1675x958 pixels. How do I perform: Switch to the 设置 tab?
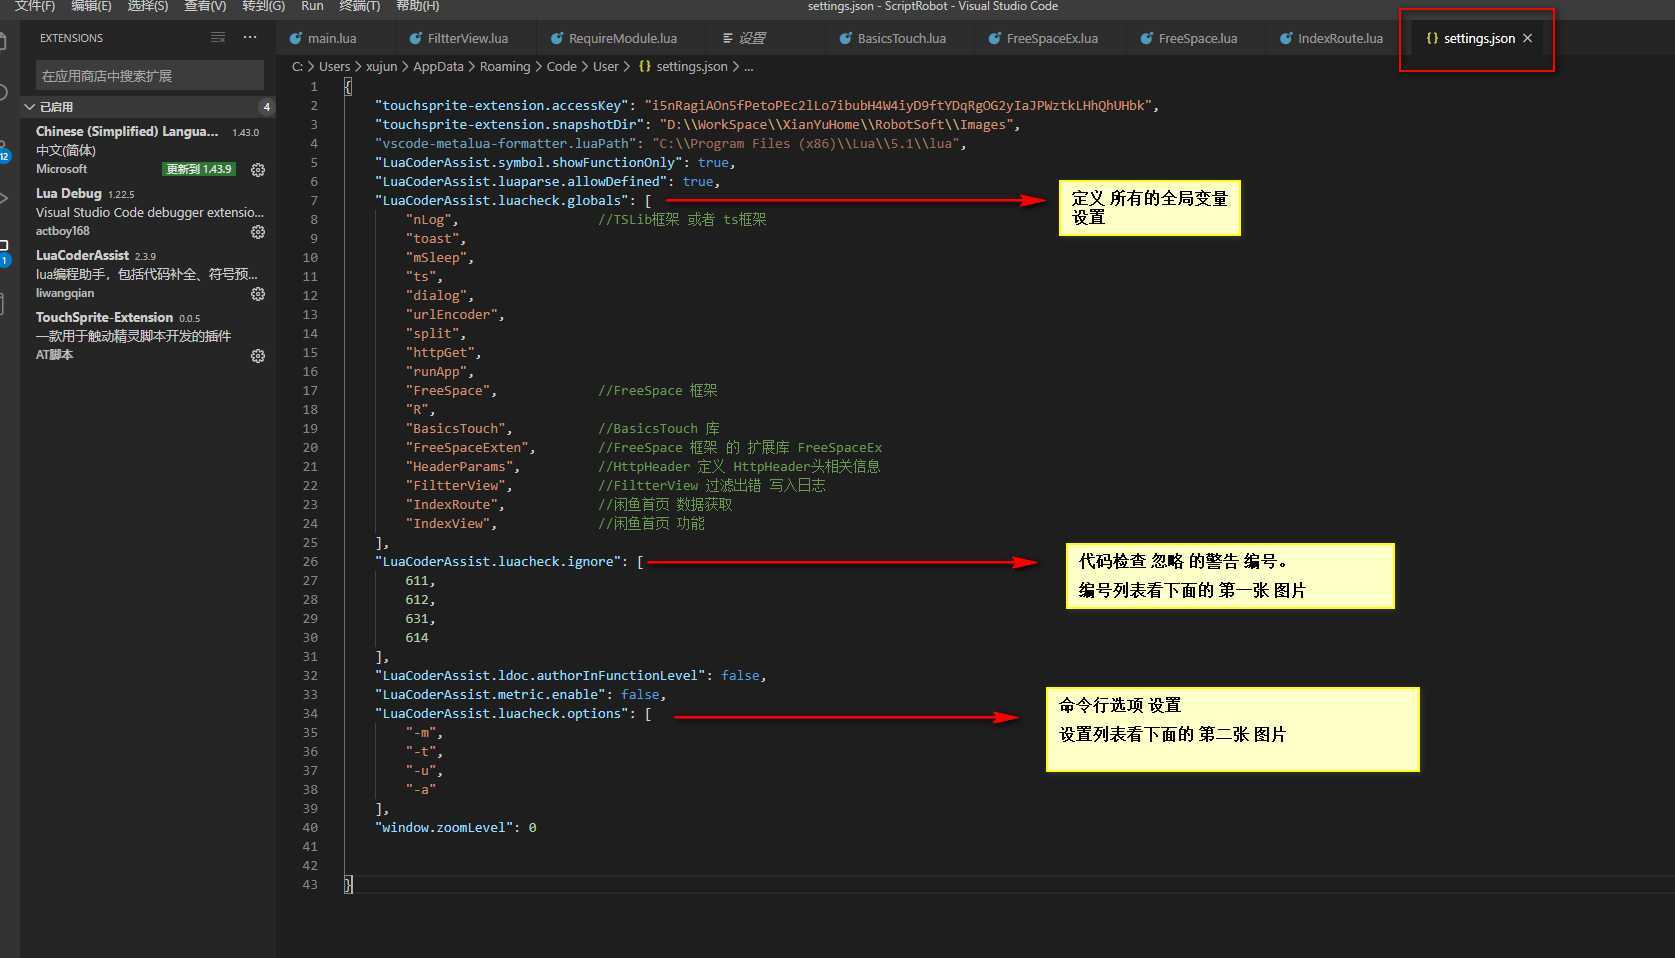click(751, 38)
